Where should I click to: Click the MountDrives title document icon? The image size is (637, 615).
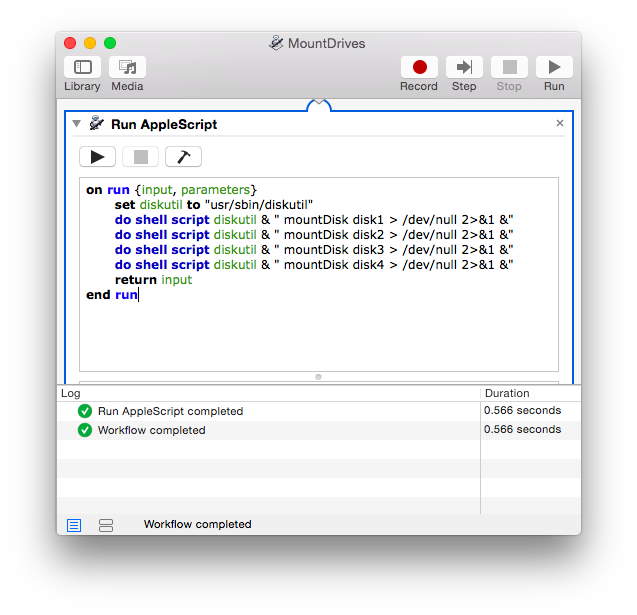[x=276, y=43]
